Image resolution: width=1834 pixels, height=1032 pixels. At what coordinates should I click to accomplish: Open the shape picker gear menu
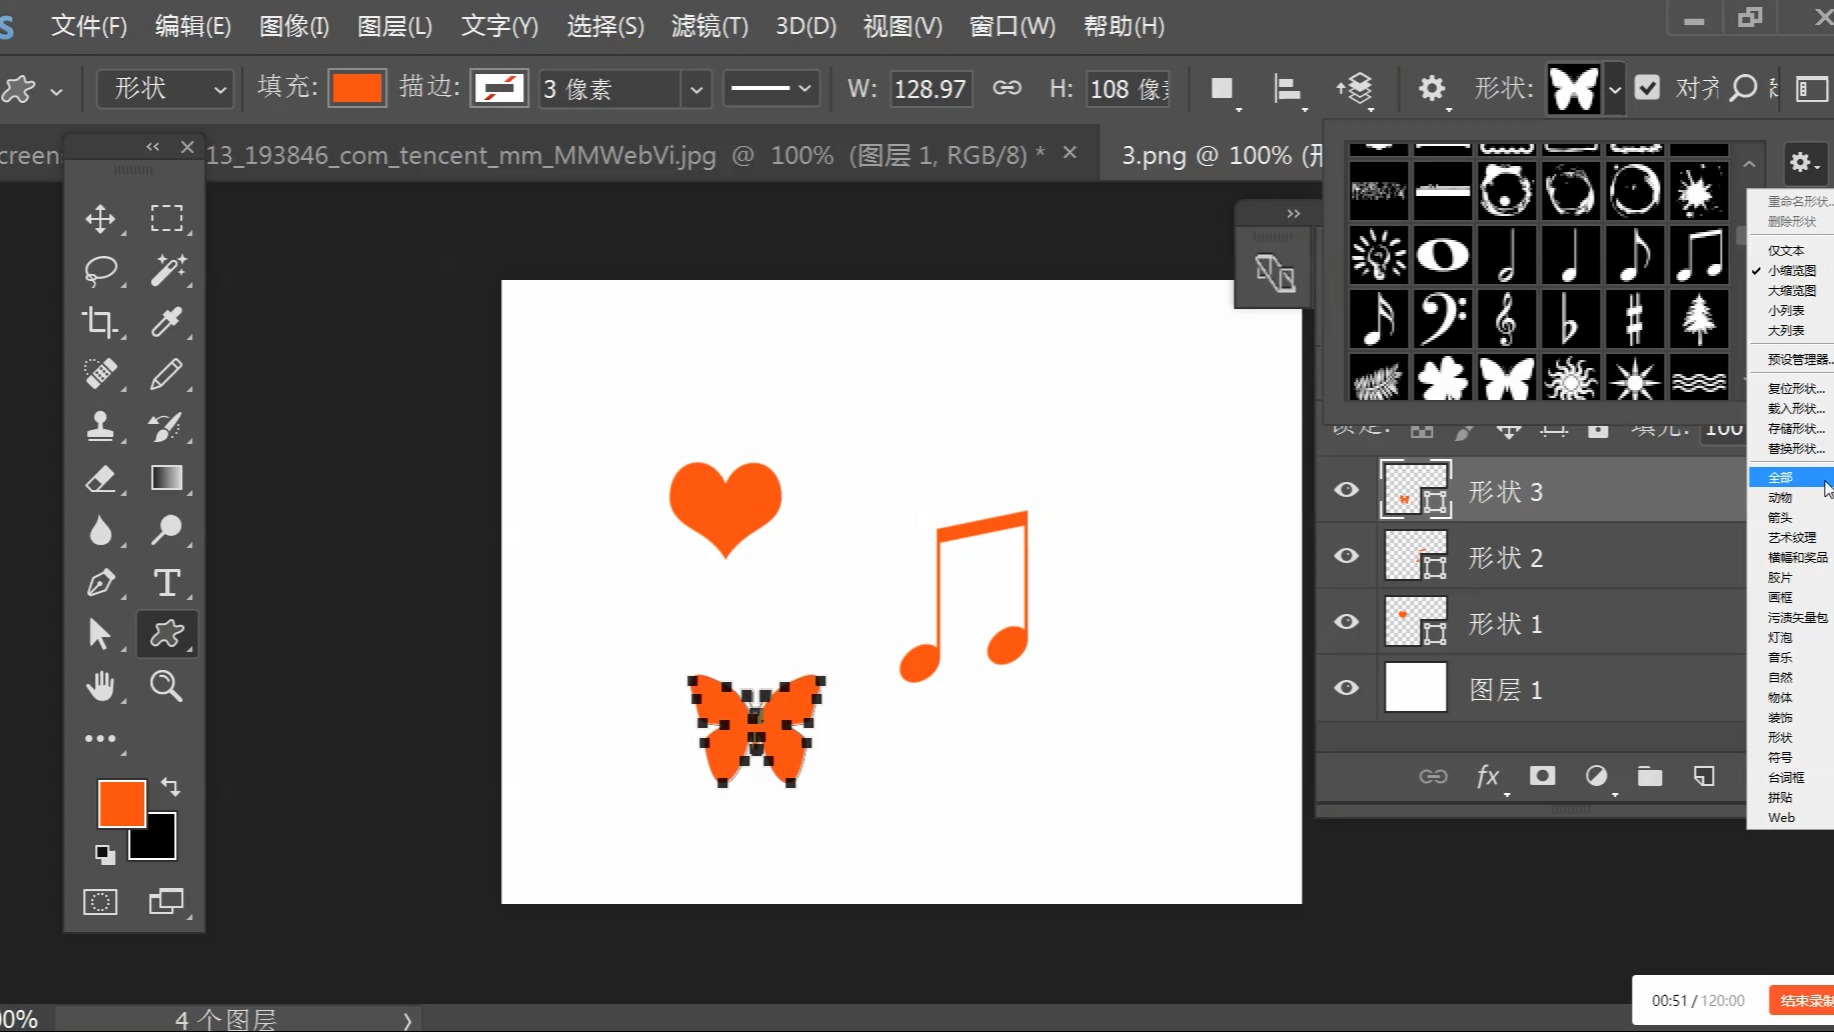[x=1803, y=162]
